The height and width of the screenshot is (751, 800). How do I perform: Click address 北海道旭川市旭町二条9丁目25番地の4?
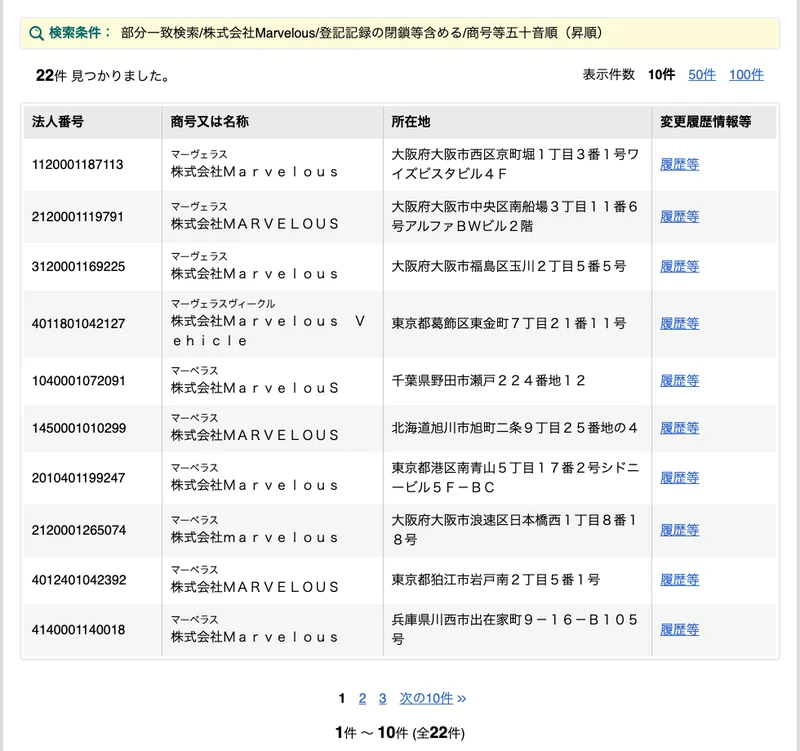(514, 428)
